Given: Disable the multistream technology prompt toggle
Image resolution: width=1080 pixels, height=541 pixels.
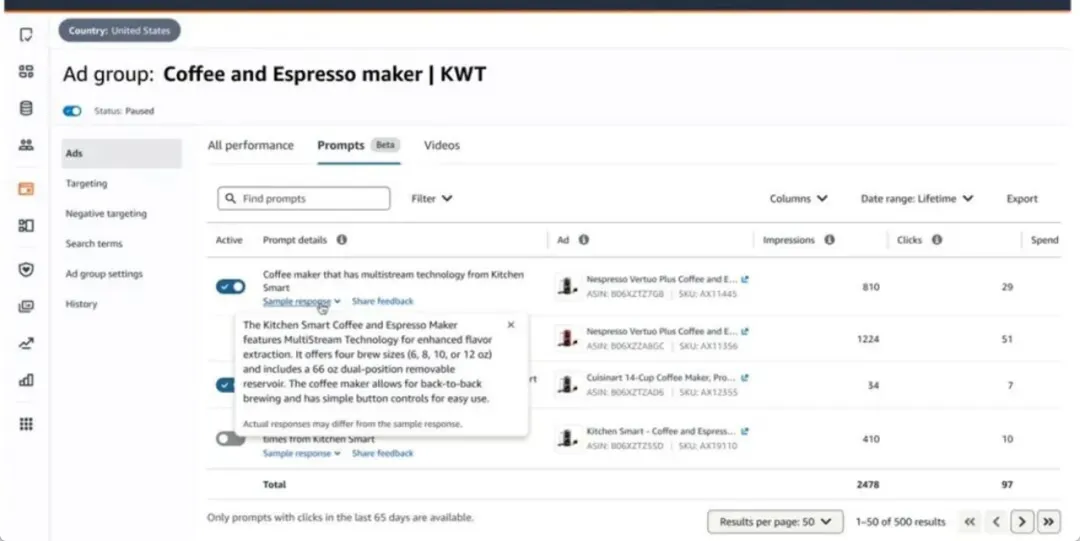Looking at the screenshot, I should [x=231, y=287].
